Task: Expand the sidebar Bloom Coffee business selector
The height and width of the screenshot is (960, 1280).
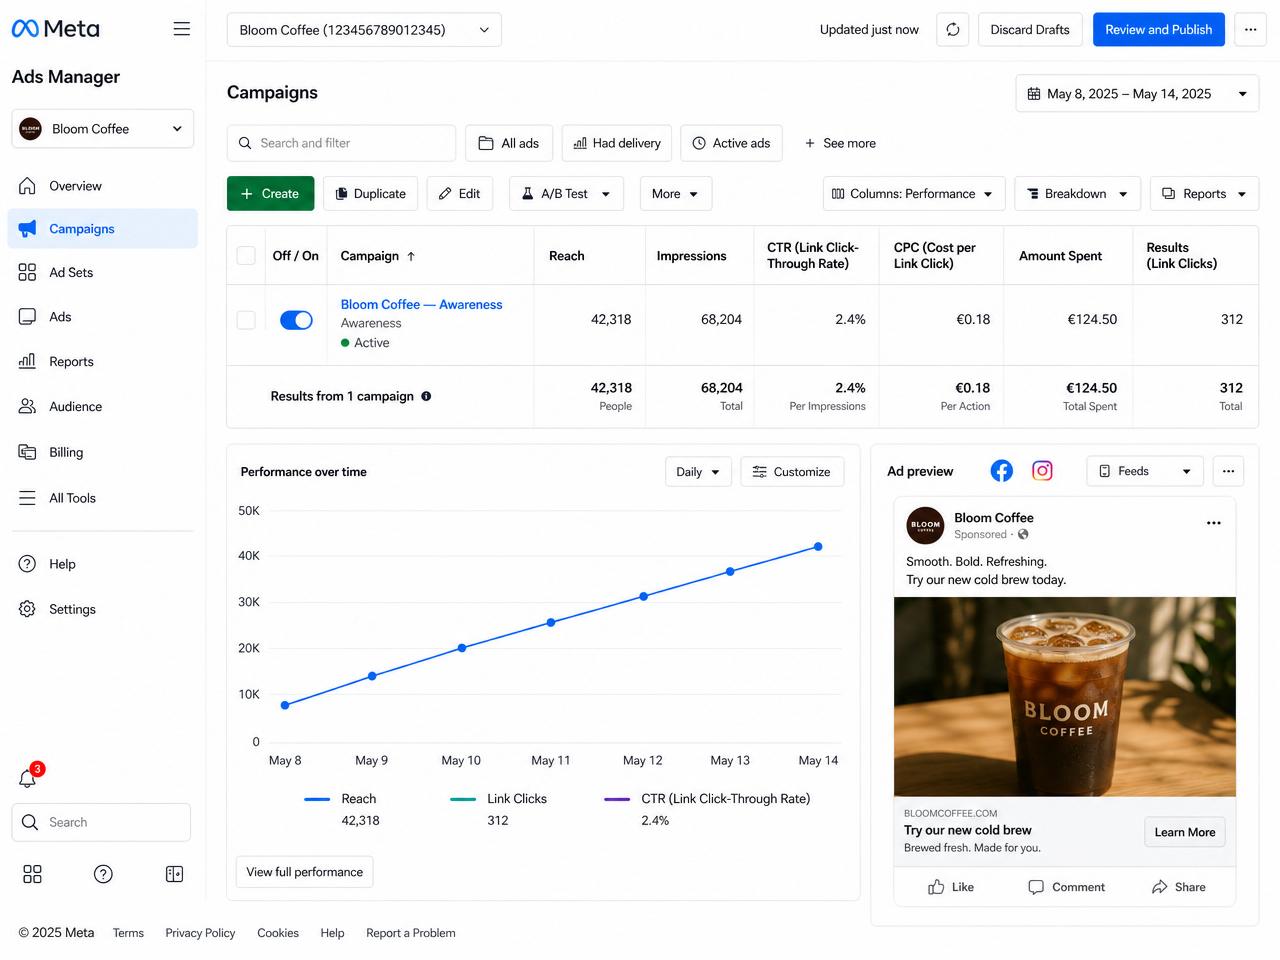Action: pos(102,129)
